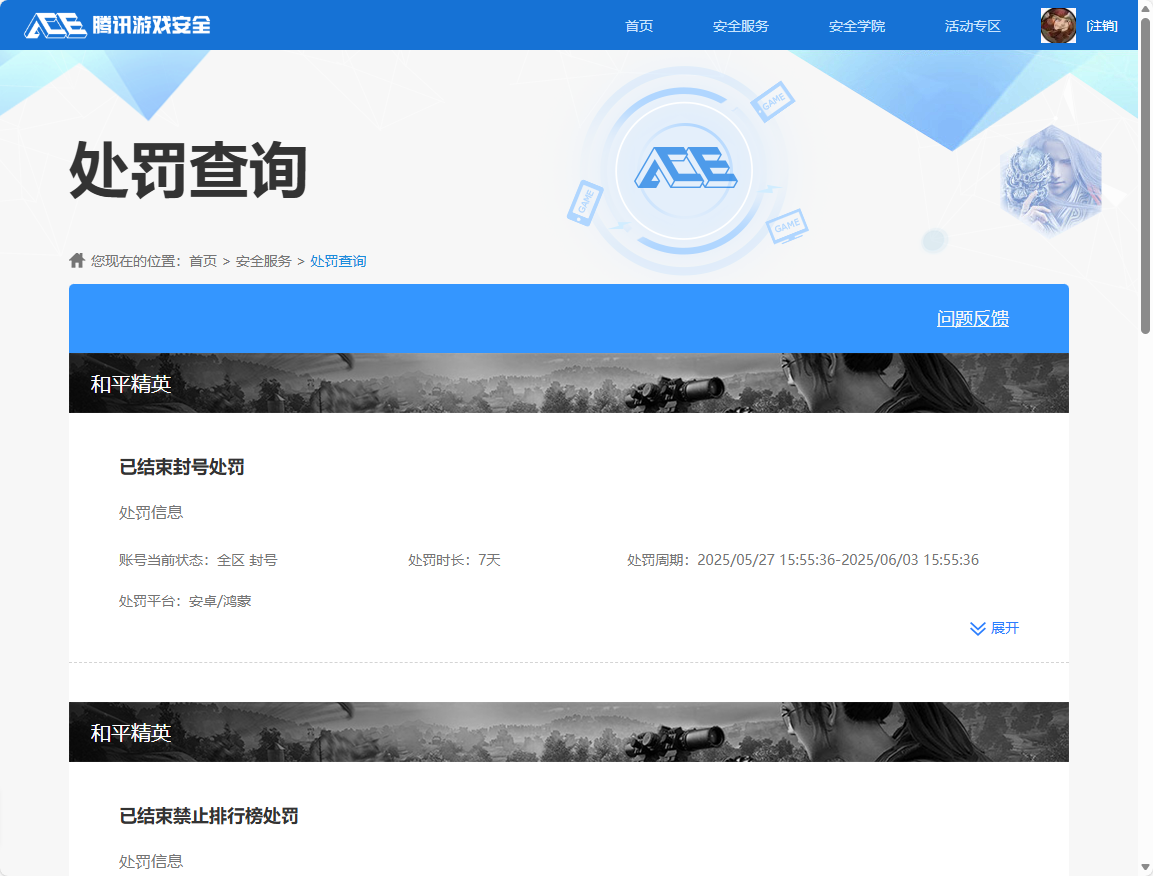Click the ACE Tencent Game Security logo
Viewport: 1153px width, 876px height.
pyautogui.click(x=118, y=25)
